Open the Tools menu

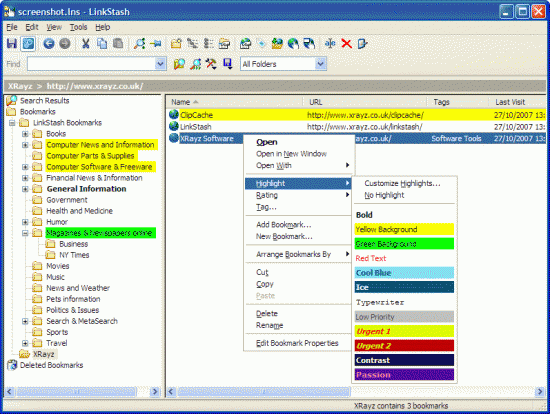[x=78, y=27]
